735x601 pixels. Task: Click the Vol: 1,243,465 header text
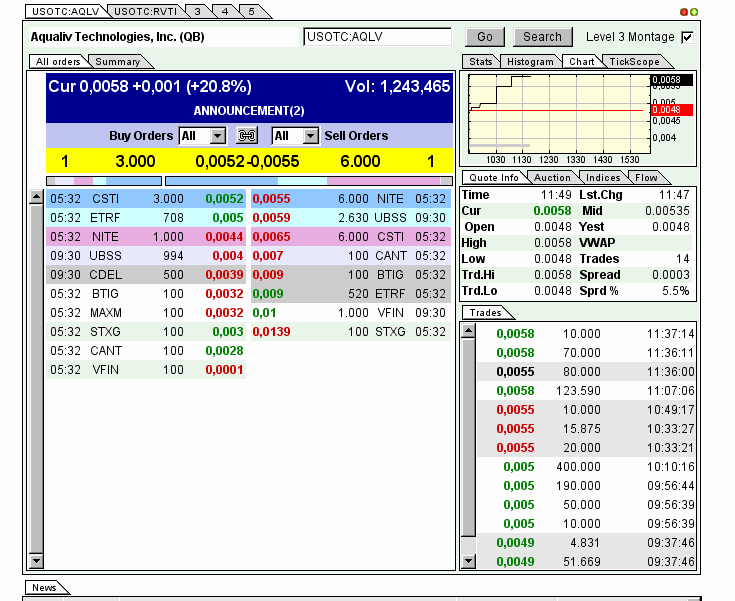click(397, 86)
